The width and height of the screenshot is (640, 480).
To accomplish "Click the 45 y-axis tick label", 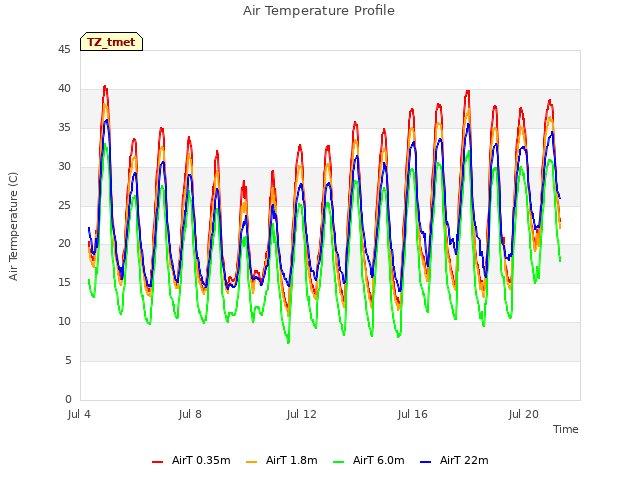I will point(64,49).
